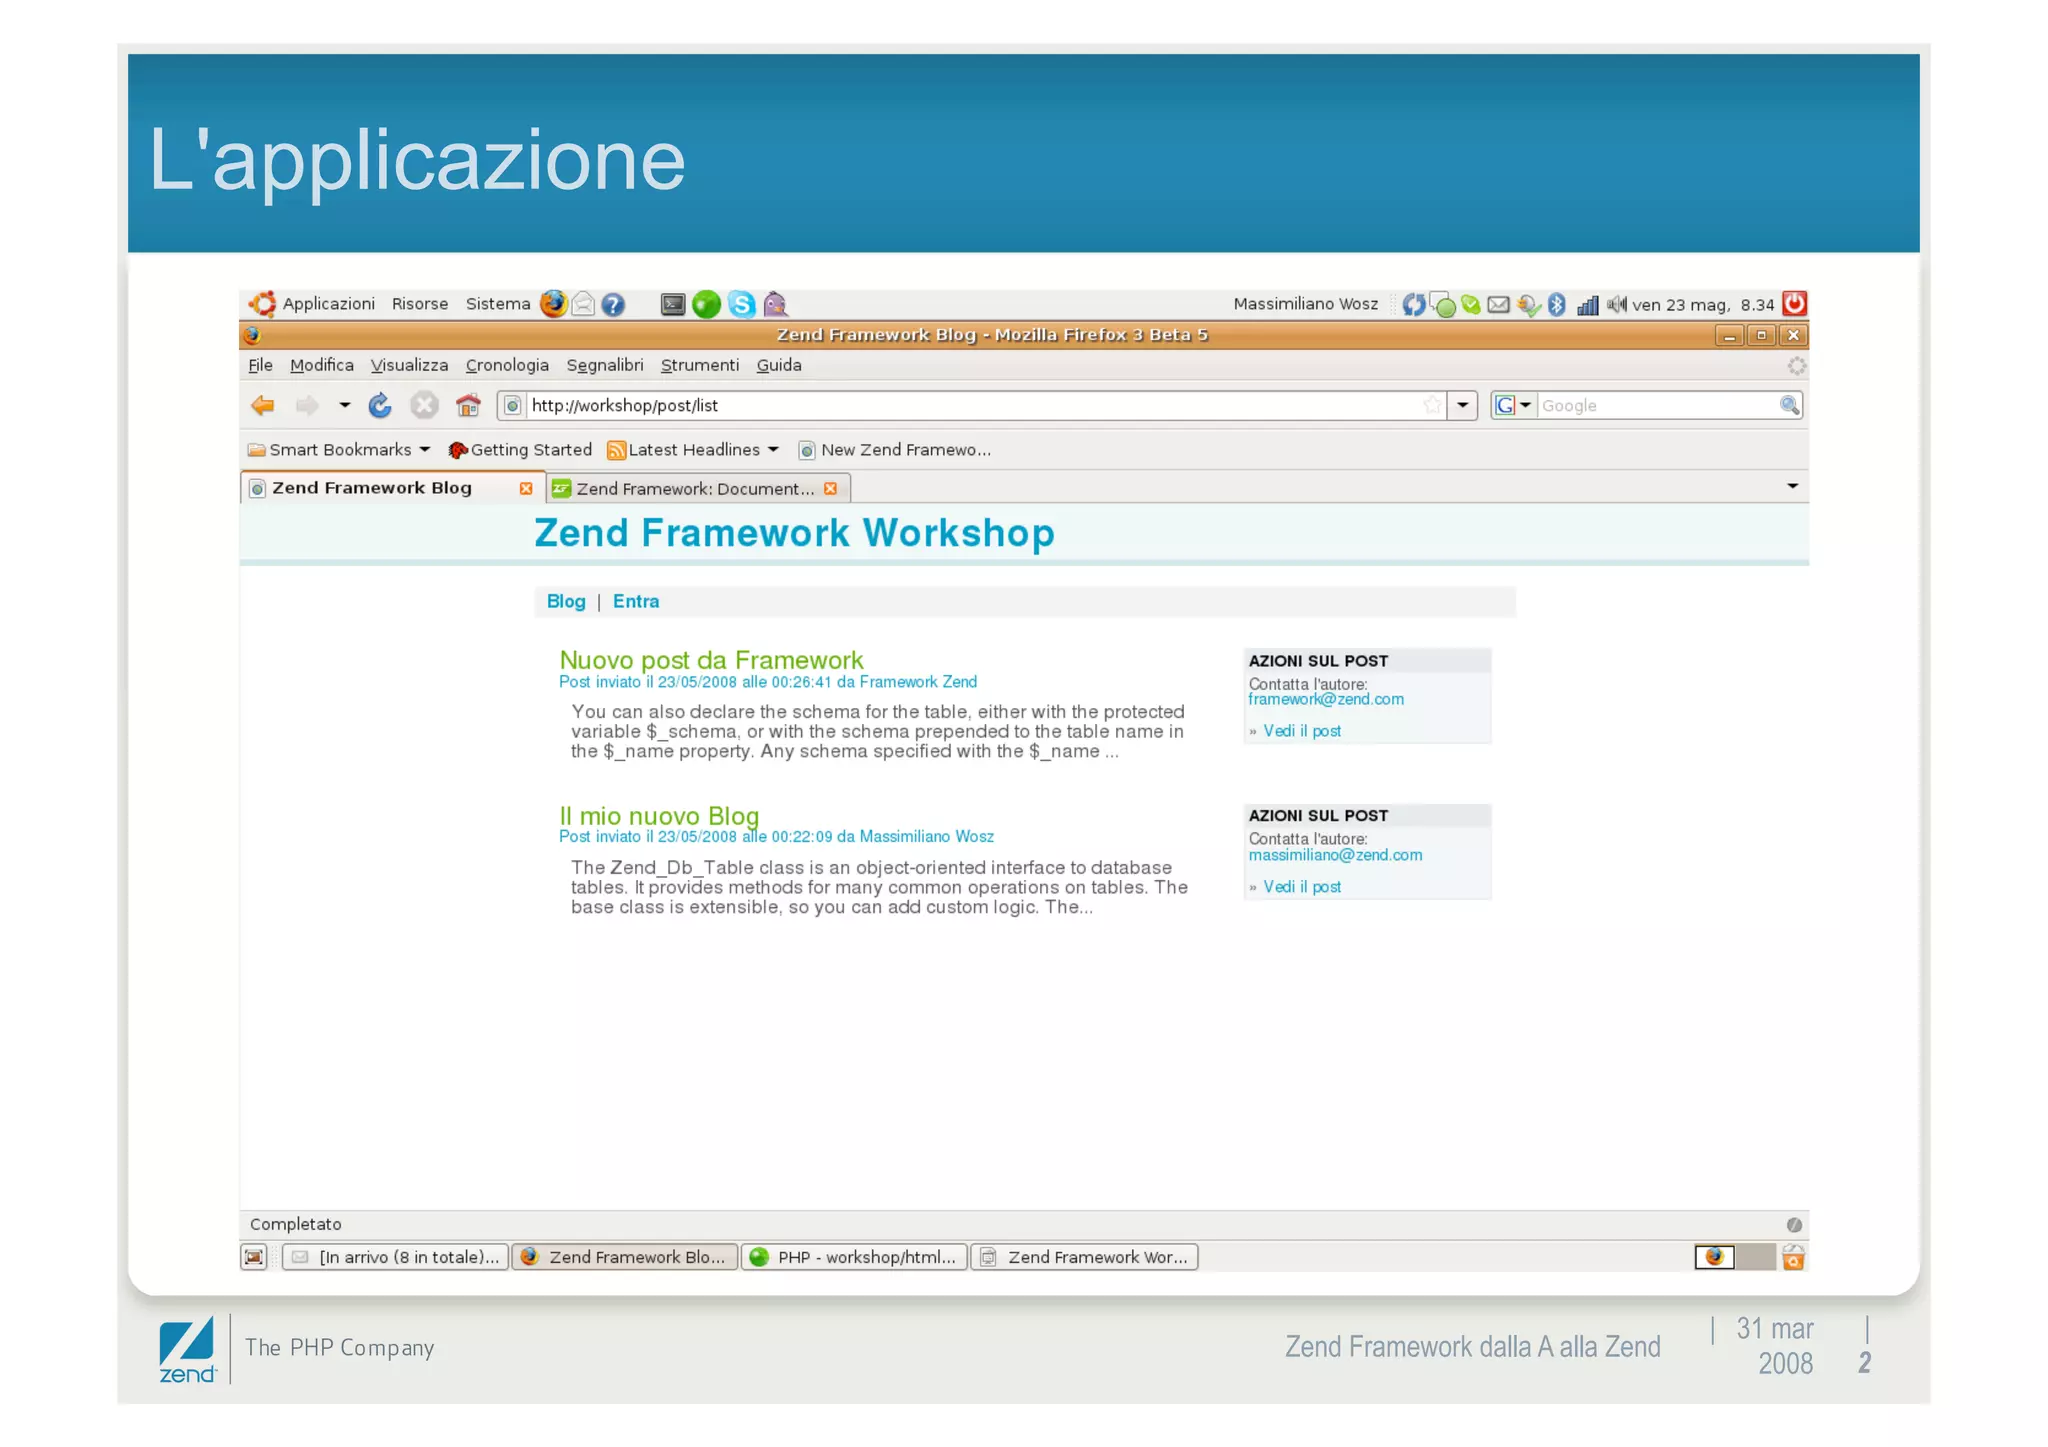Close the Zend Framework: Document tab
Viewport: 2048px width, 1447px height.
click(830, 488)
